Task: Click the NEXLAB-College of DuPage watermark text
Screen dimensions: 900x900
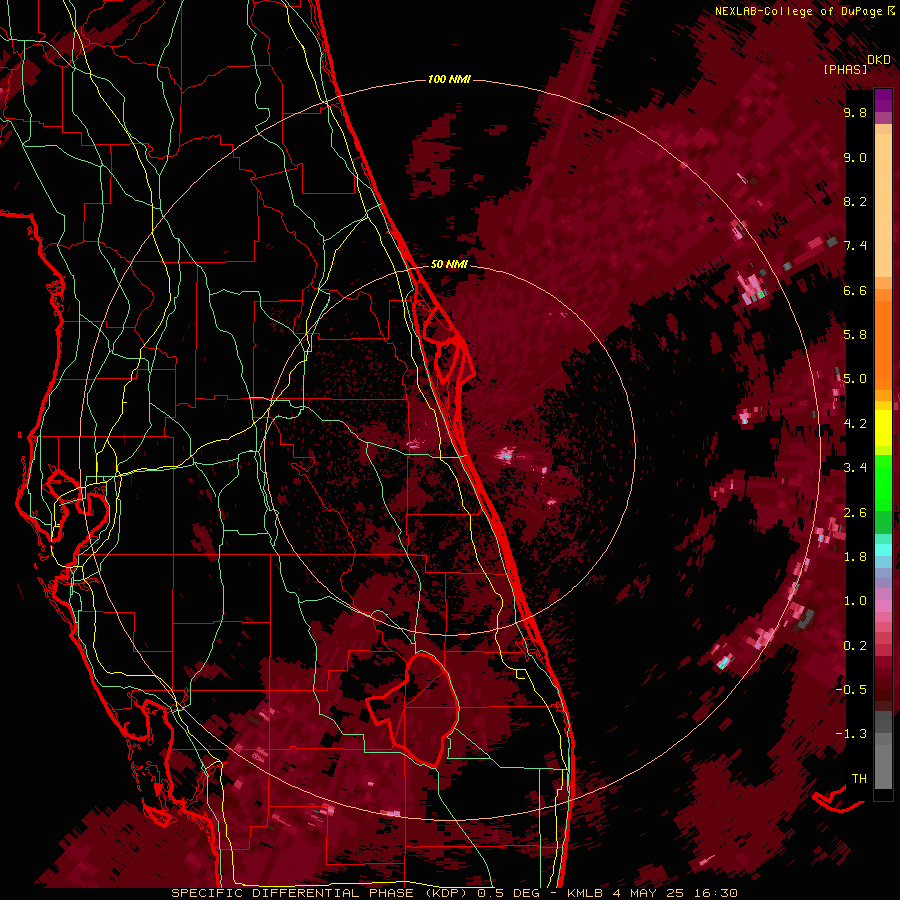Action: (799, 11)
